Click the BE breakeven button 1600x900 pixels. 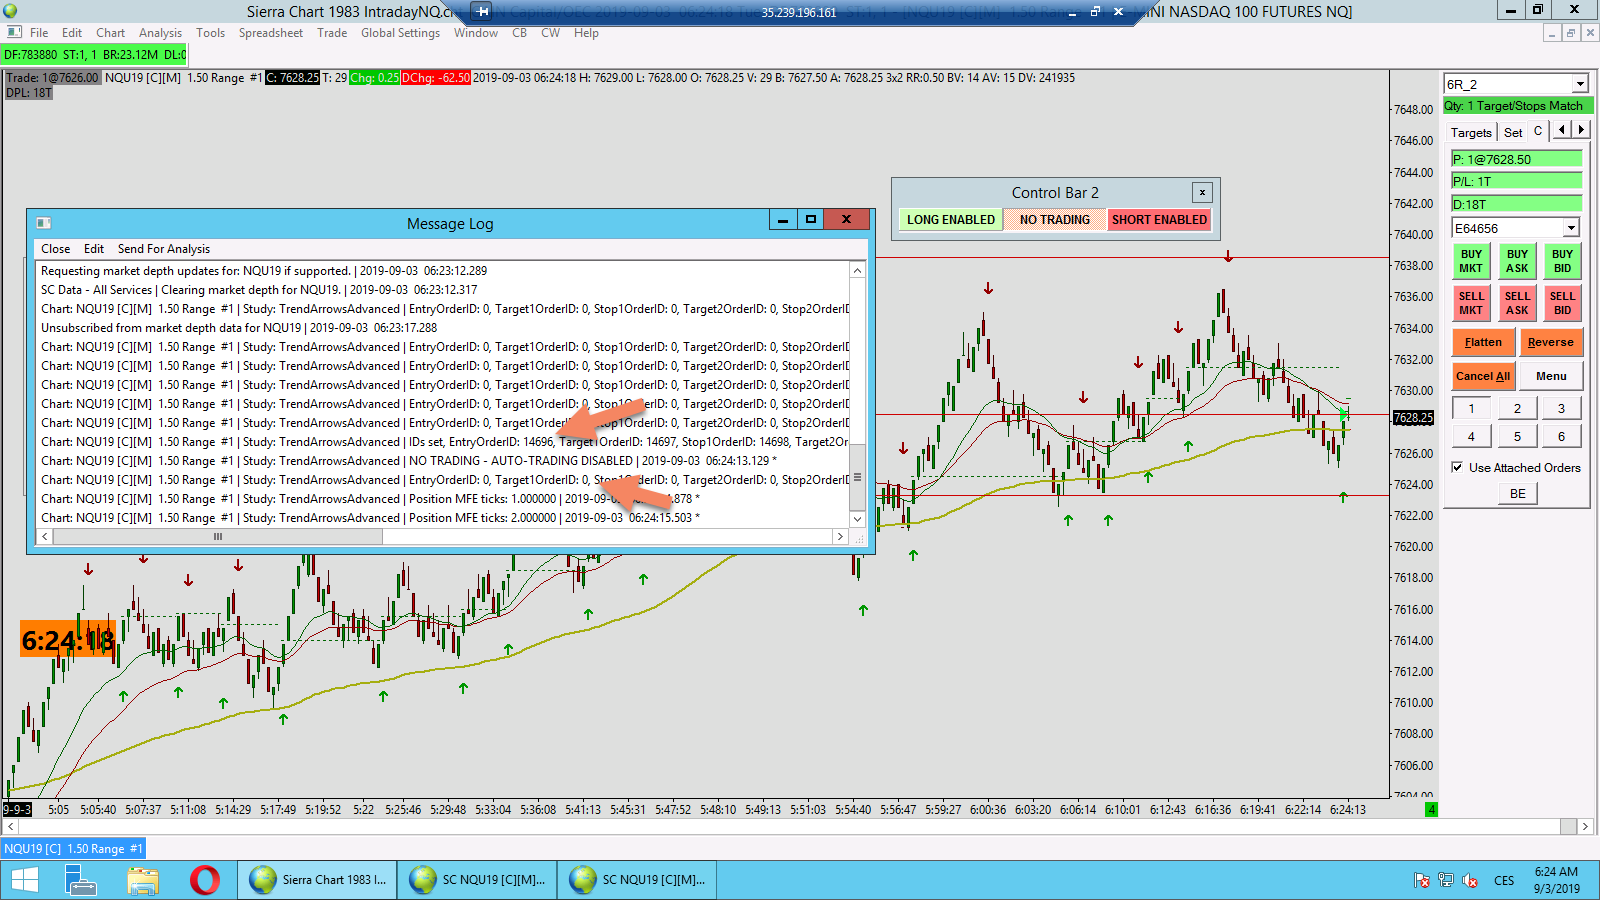1517,493
